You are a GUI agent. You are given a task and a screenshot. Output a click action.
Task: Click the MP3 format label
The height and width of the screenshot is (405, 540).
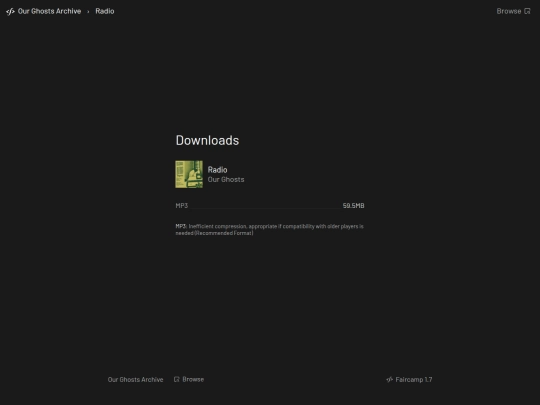[x=182, y=206]
